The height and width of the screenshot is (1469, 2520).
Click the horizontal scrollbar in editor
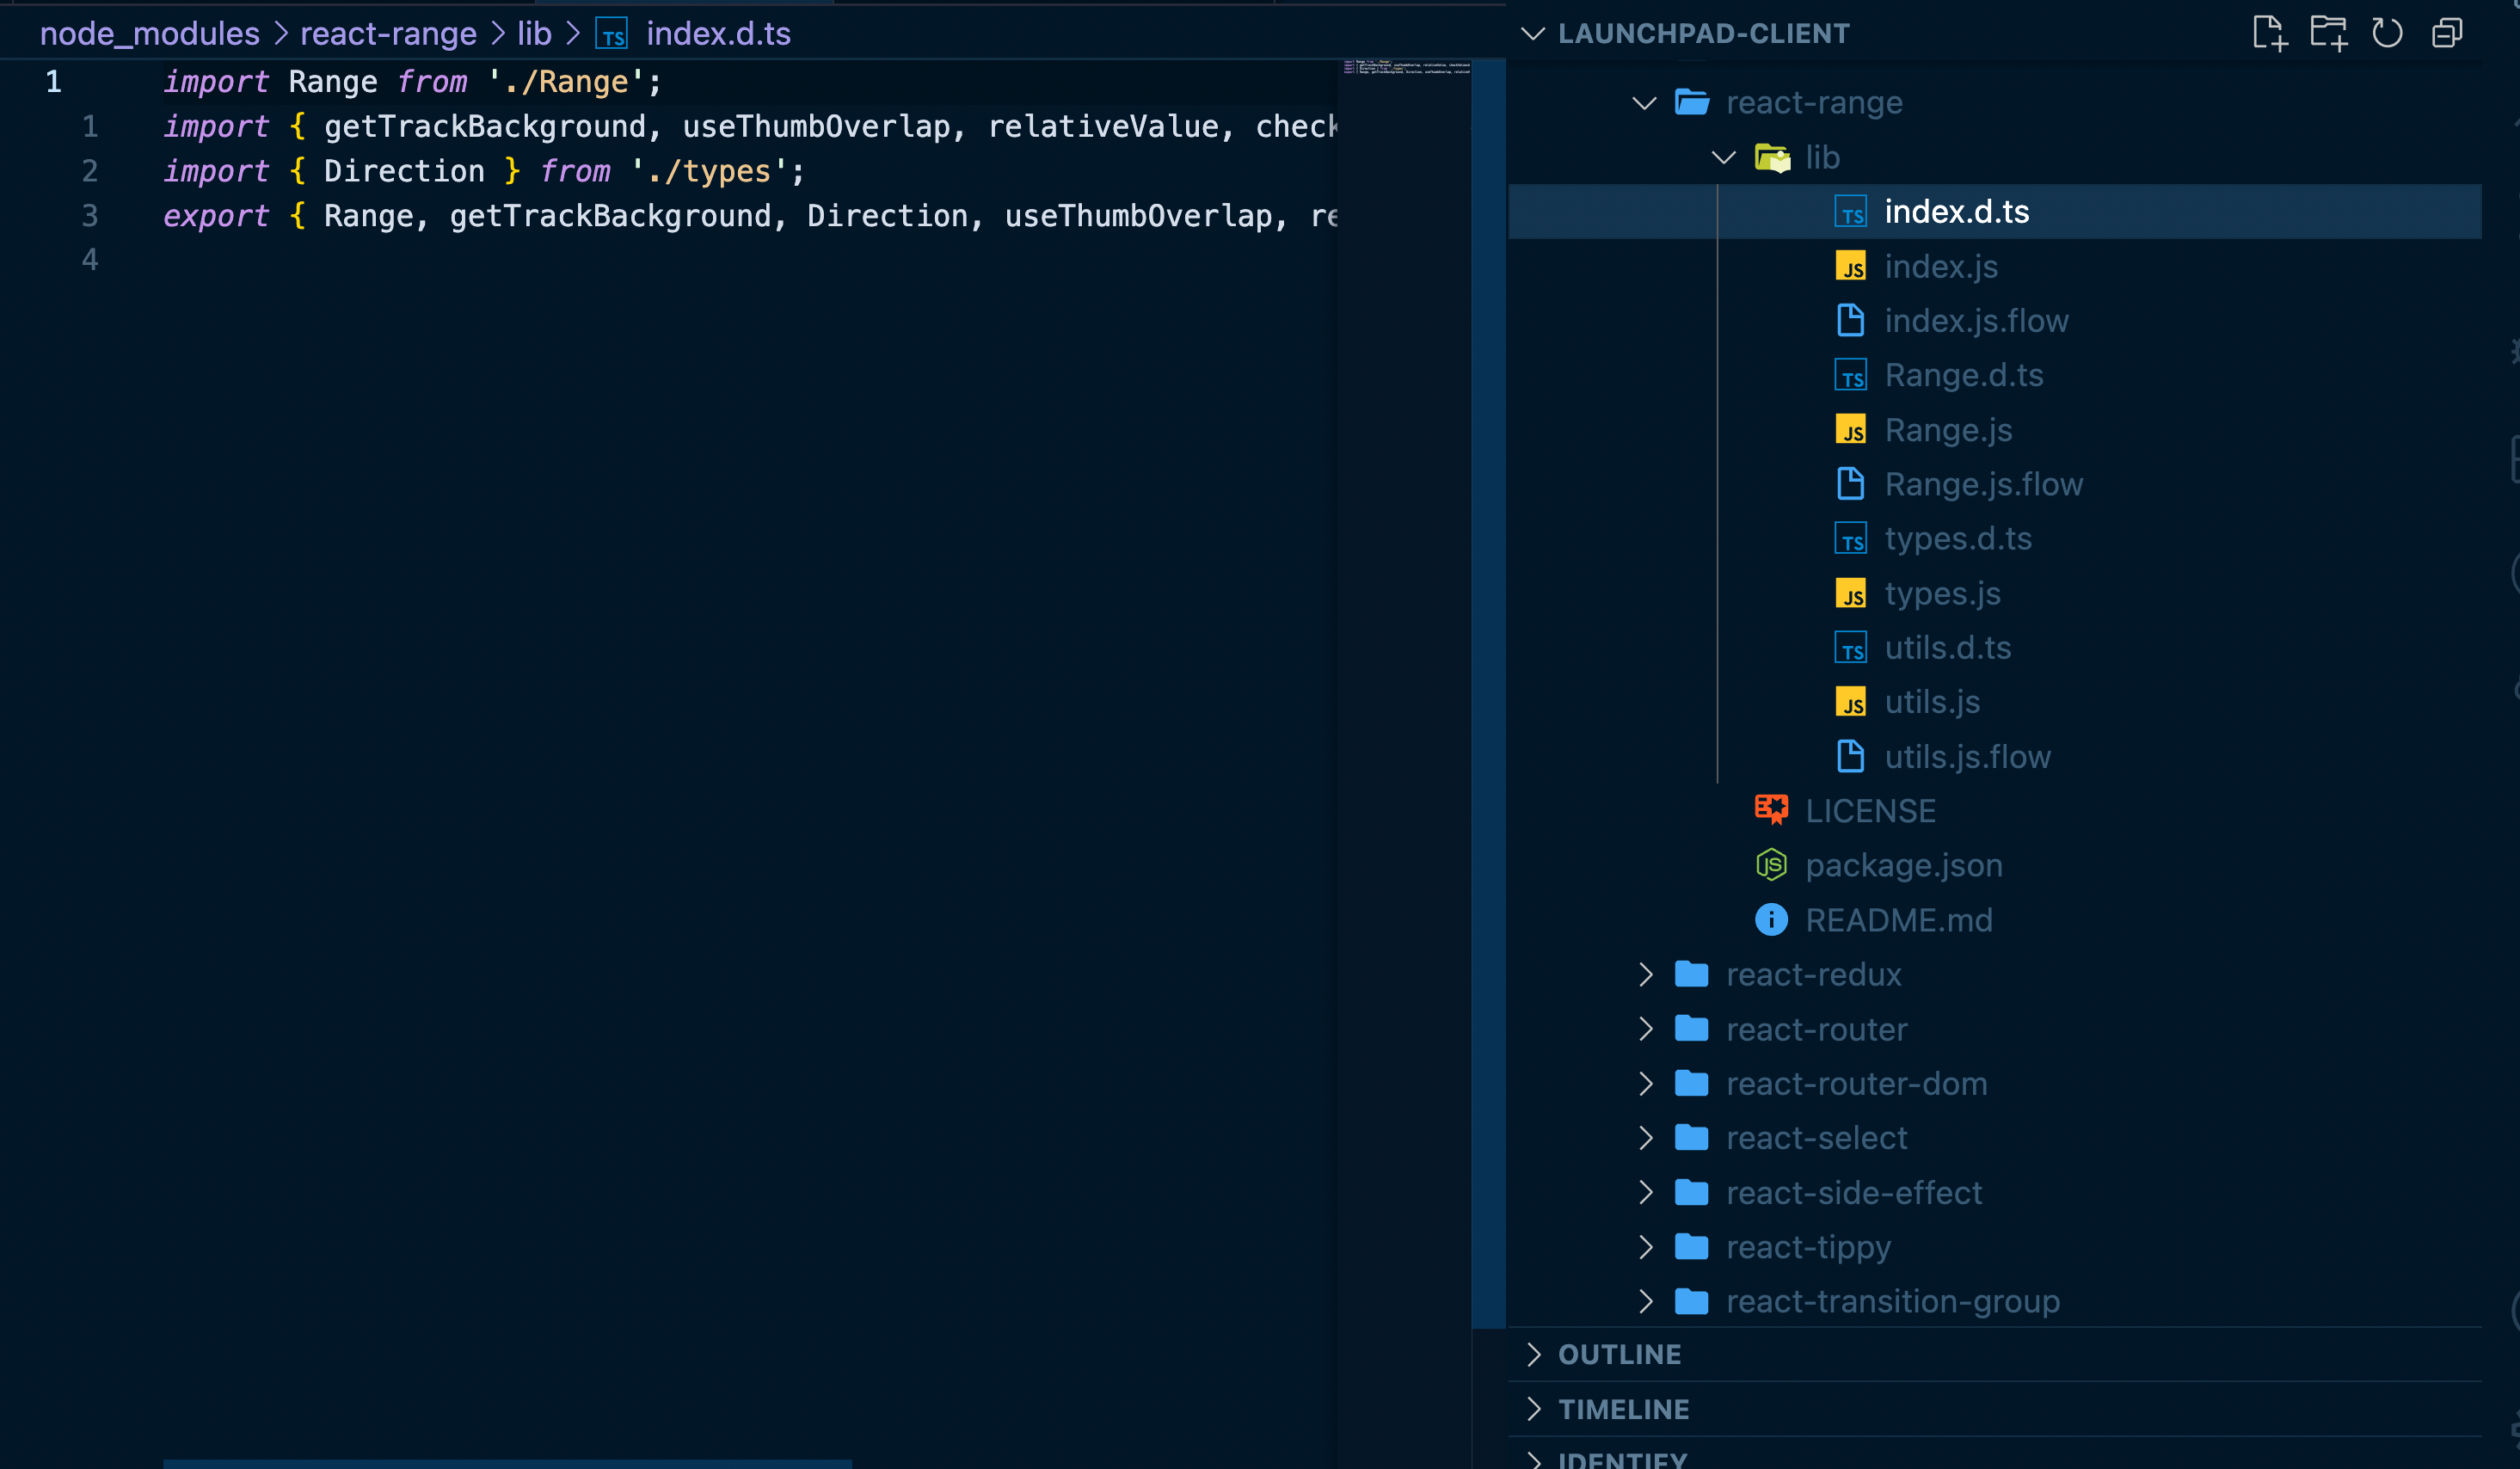click(x=507, y=1463)
